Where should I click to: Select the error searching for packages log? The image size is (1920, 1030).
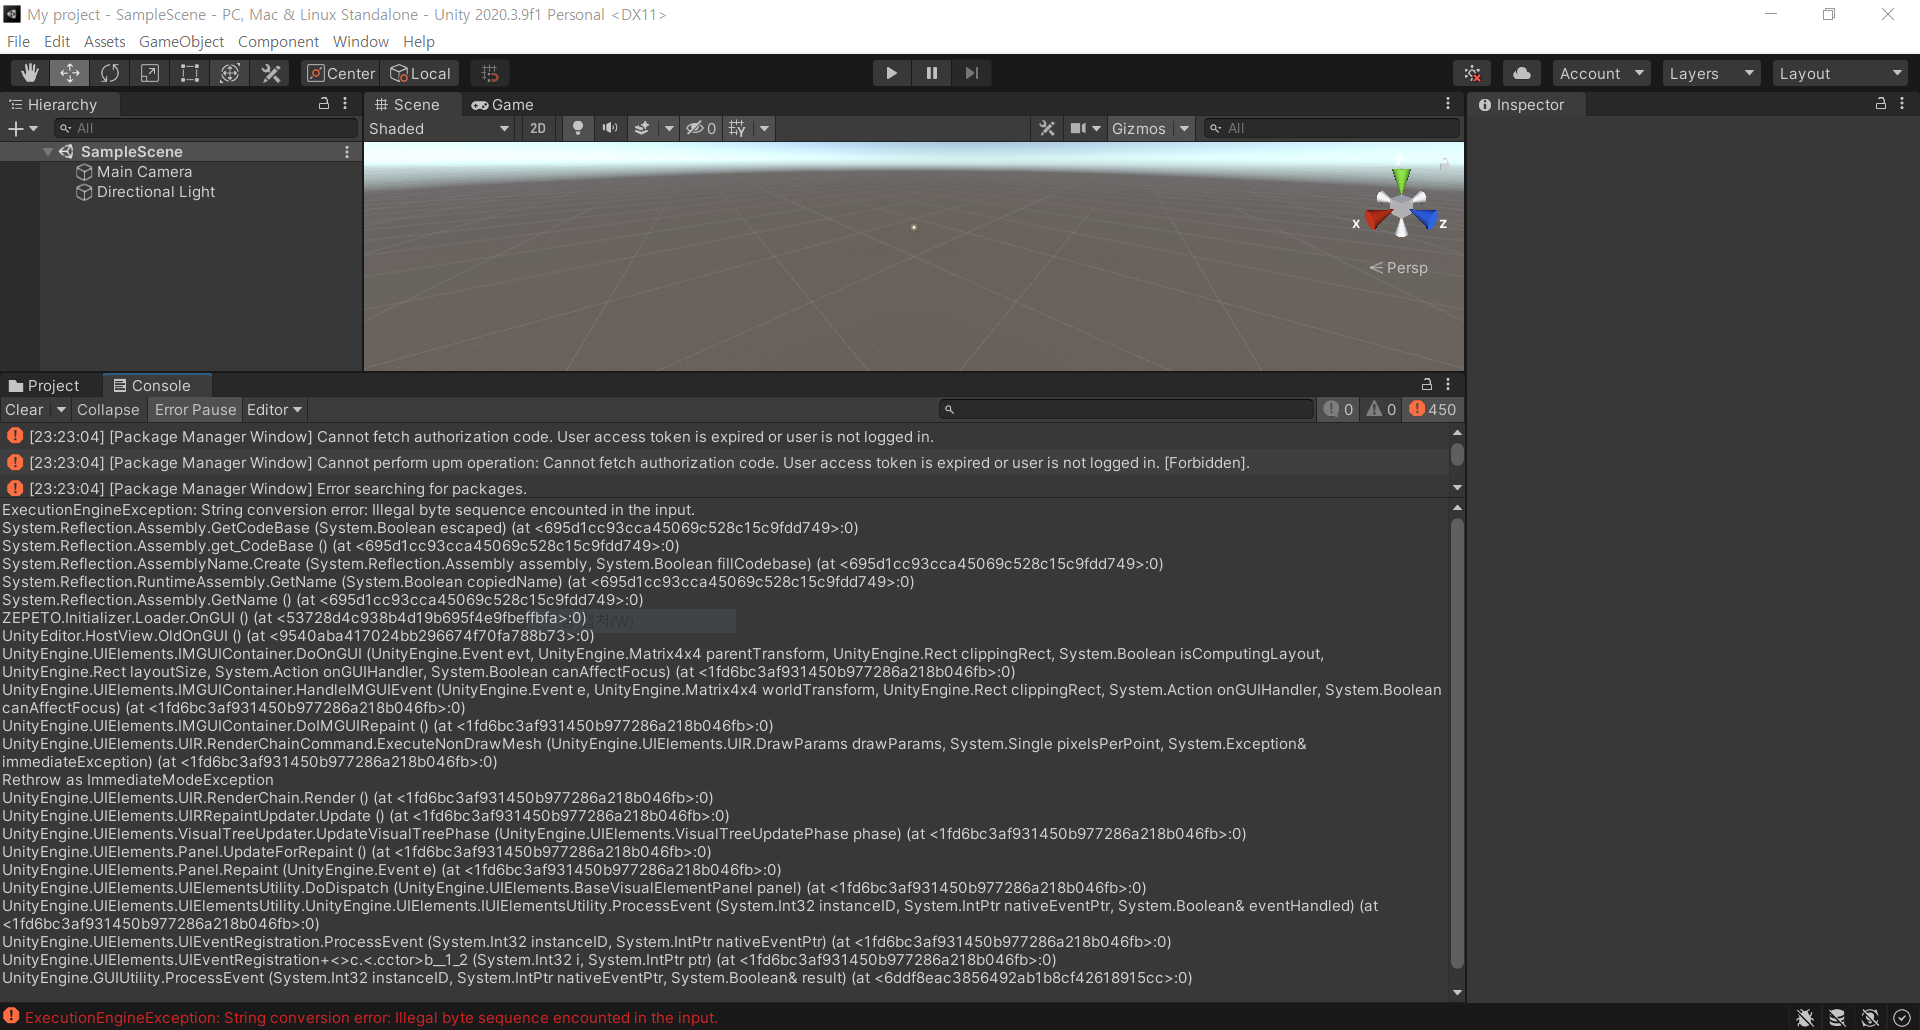pyautogui.click(x=724, y=488)
